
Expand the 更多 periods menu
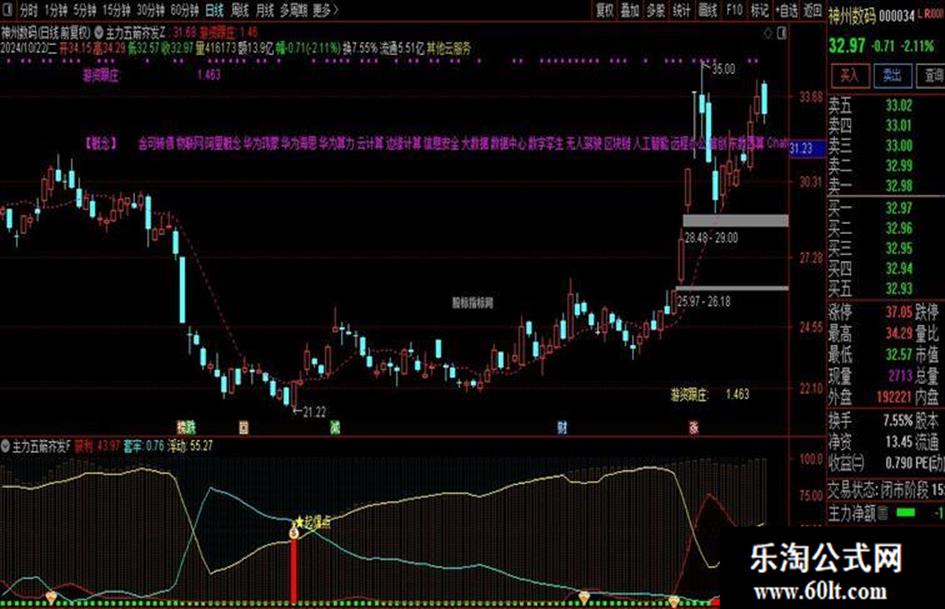(325, 10)
